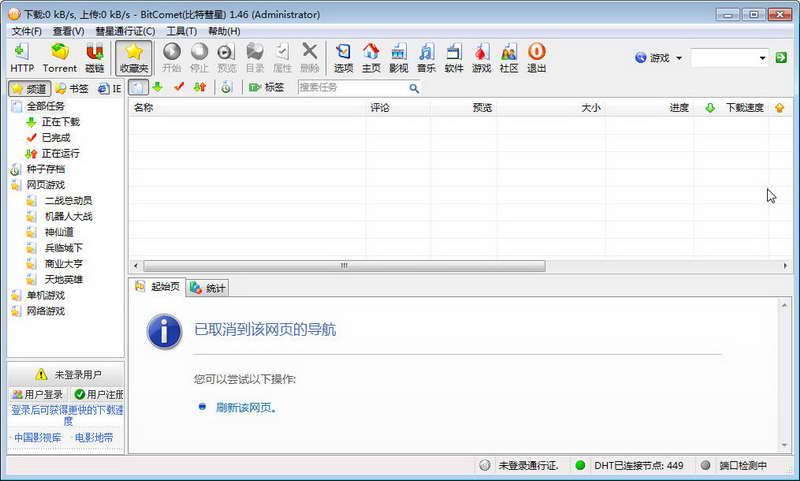
Task: Sort by the 名称 column header
Action: pyautogui.click(x=247, y=108)
